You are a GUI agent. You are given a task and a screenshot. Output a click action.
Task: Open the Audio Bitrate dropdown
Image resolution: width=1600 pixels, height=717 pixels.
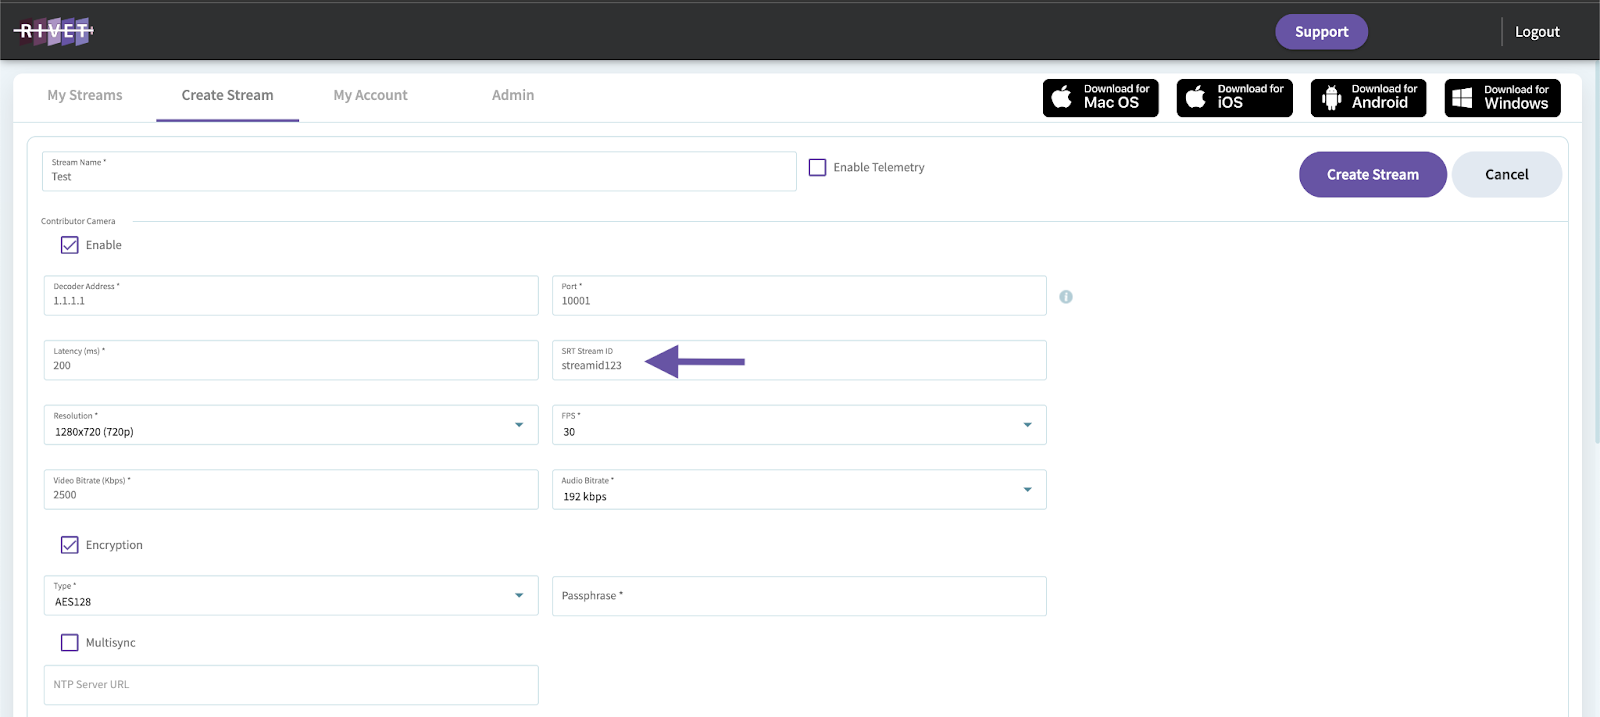pyautogui.click(x=799, y=490)
